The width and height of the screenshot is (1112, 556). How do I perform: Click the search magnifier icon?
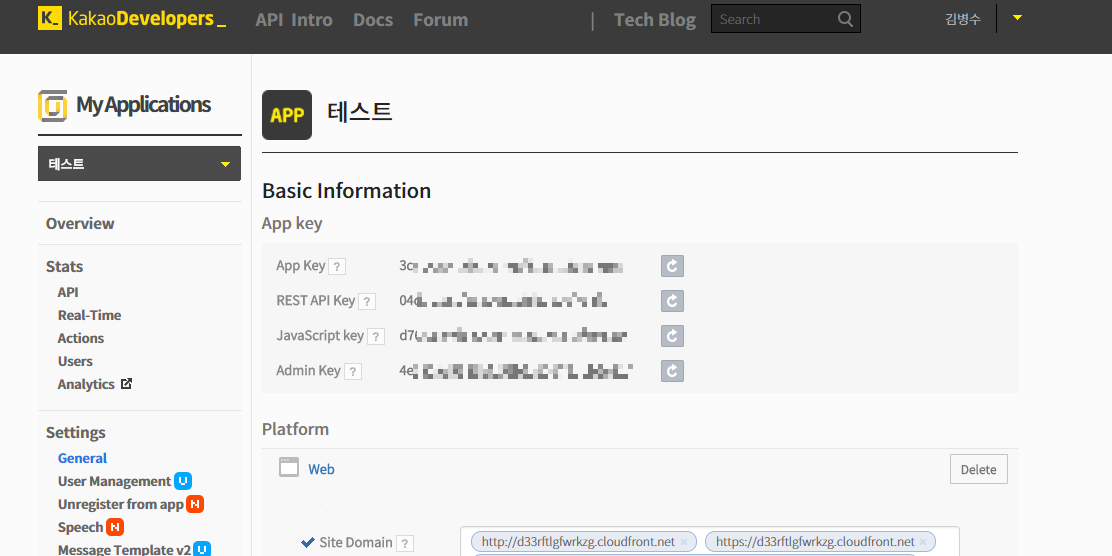click(x=845, y=19)
